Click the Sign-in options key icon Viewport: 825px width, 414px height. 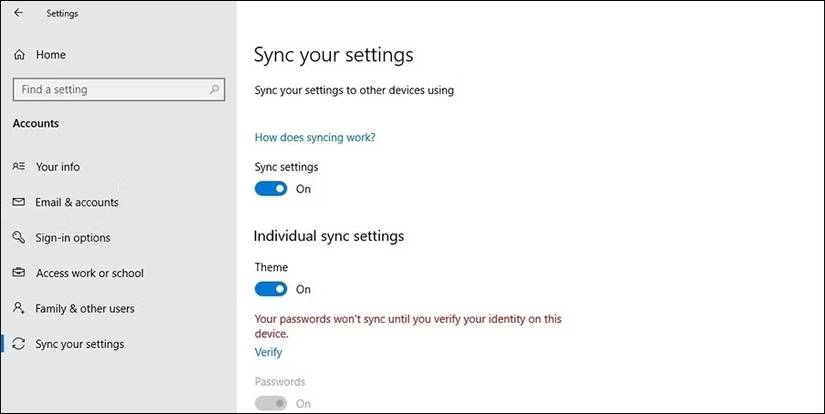(x=18, y=237)
